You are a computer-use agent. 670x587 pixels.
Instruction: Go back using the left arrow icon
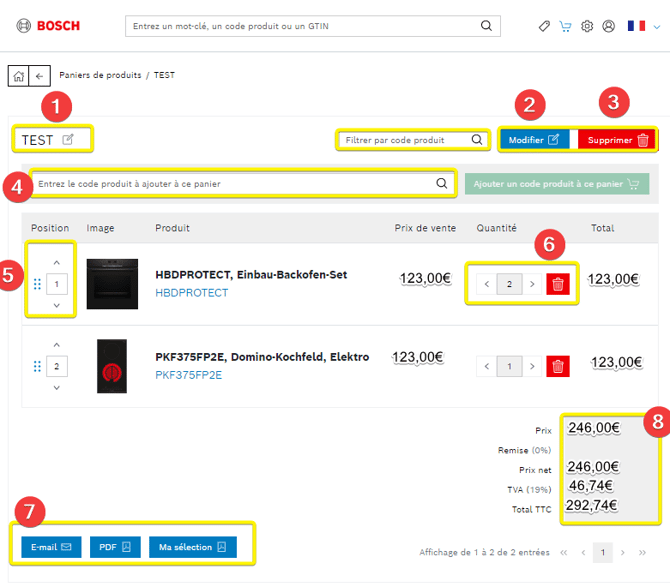(x=39, y=76)
